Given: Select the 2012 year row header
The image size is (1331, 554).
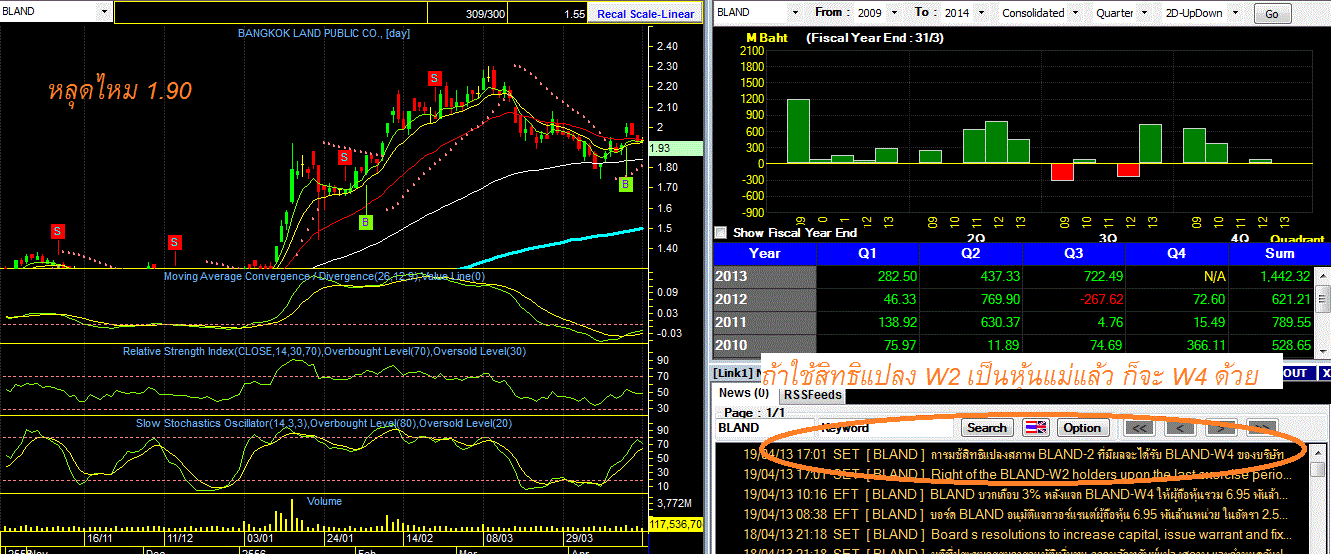Looking at the screenshot, I should pos(764,299).
